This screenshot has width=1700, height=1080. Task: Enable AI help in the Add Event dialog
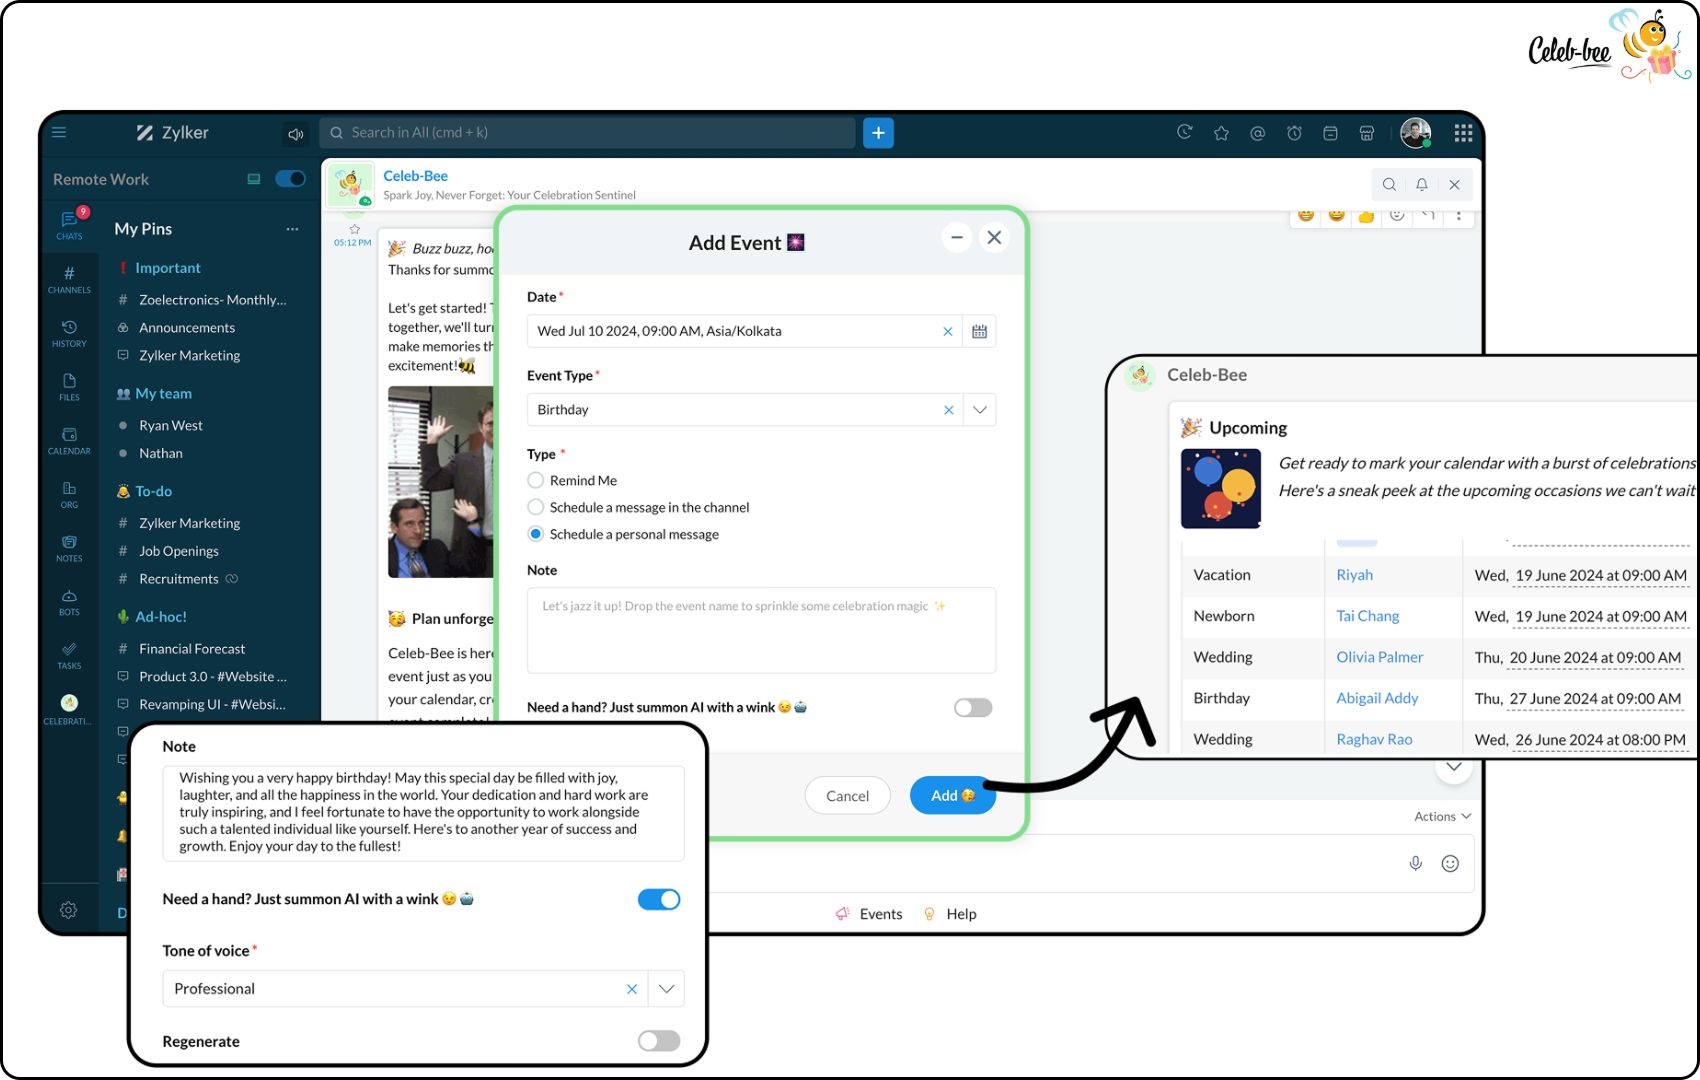[x=971, y=707]
